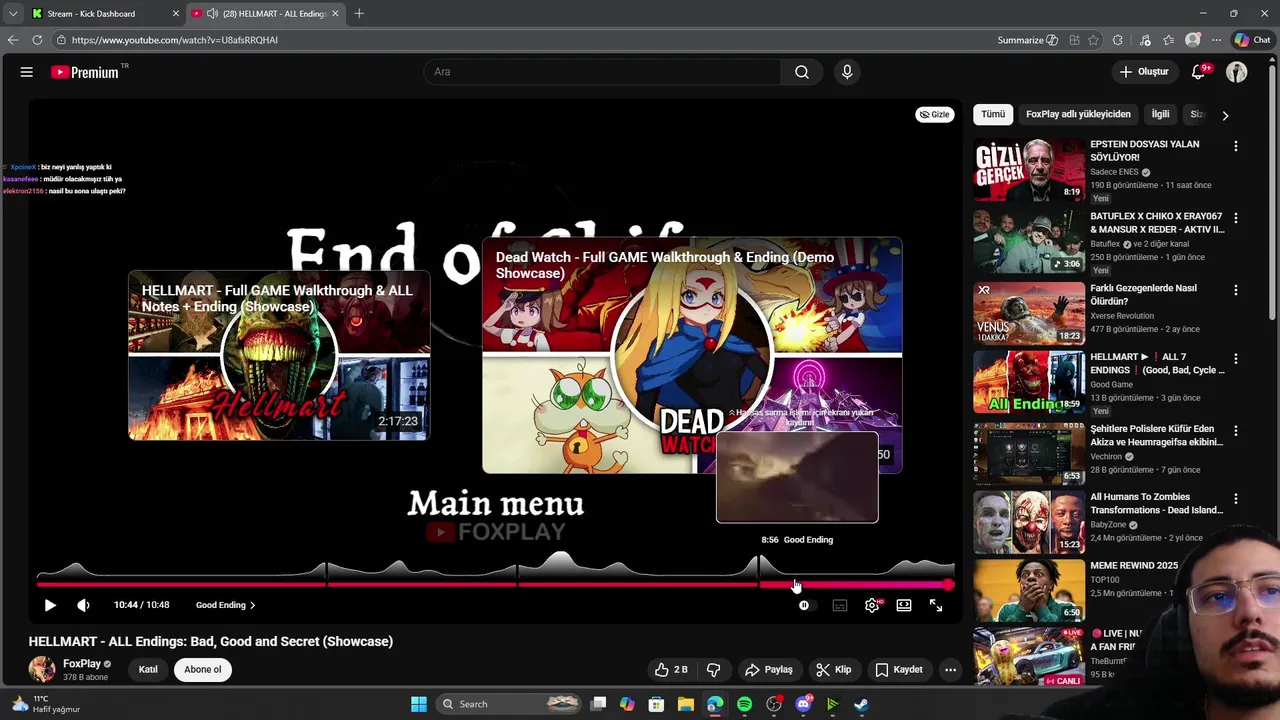This screenshot has height=720, width=1280.
Task: Open EPSTEIN DOSYASI video thumbnail
Action: pos(1029,170)
